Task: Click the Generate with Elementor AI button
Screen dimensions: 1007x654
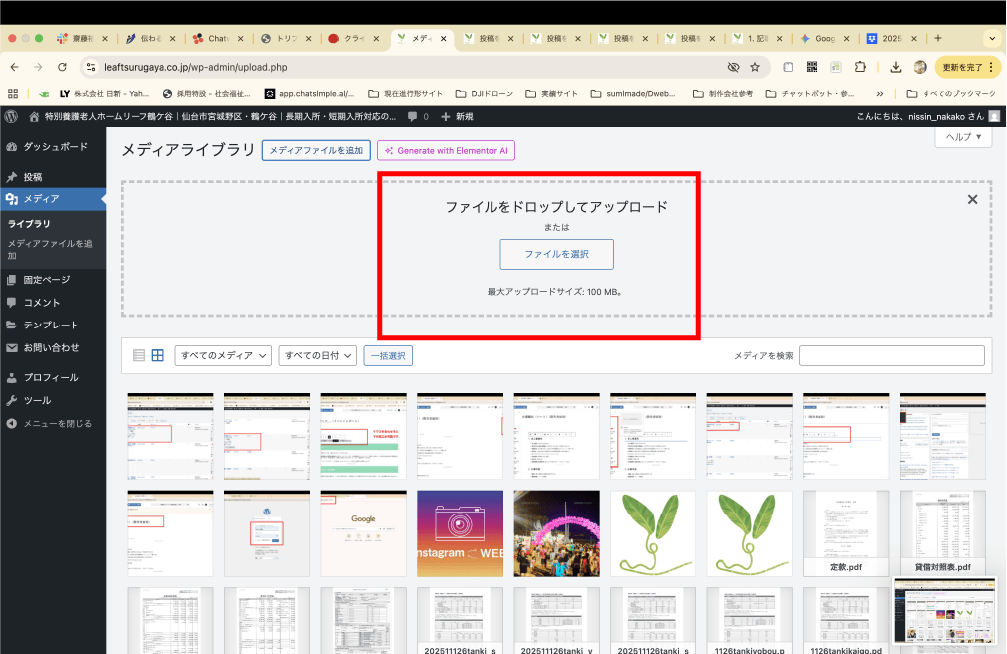Action: (445, 150)
